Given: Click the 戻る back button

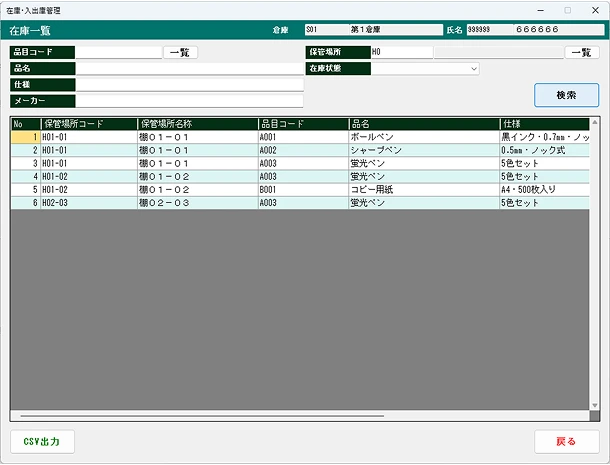Looking at the screenshot, I should [566, 441].
